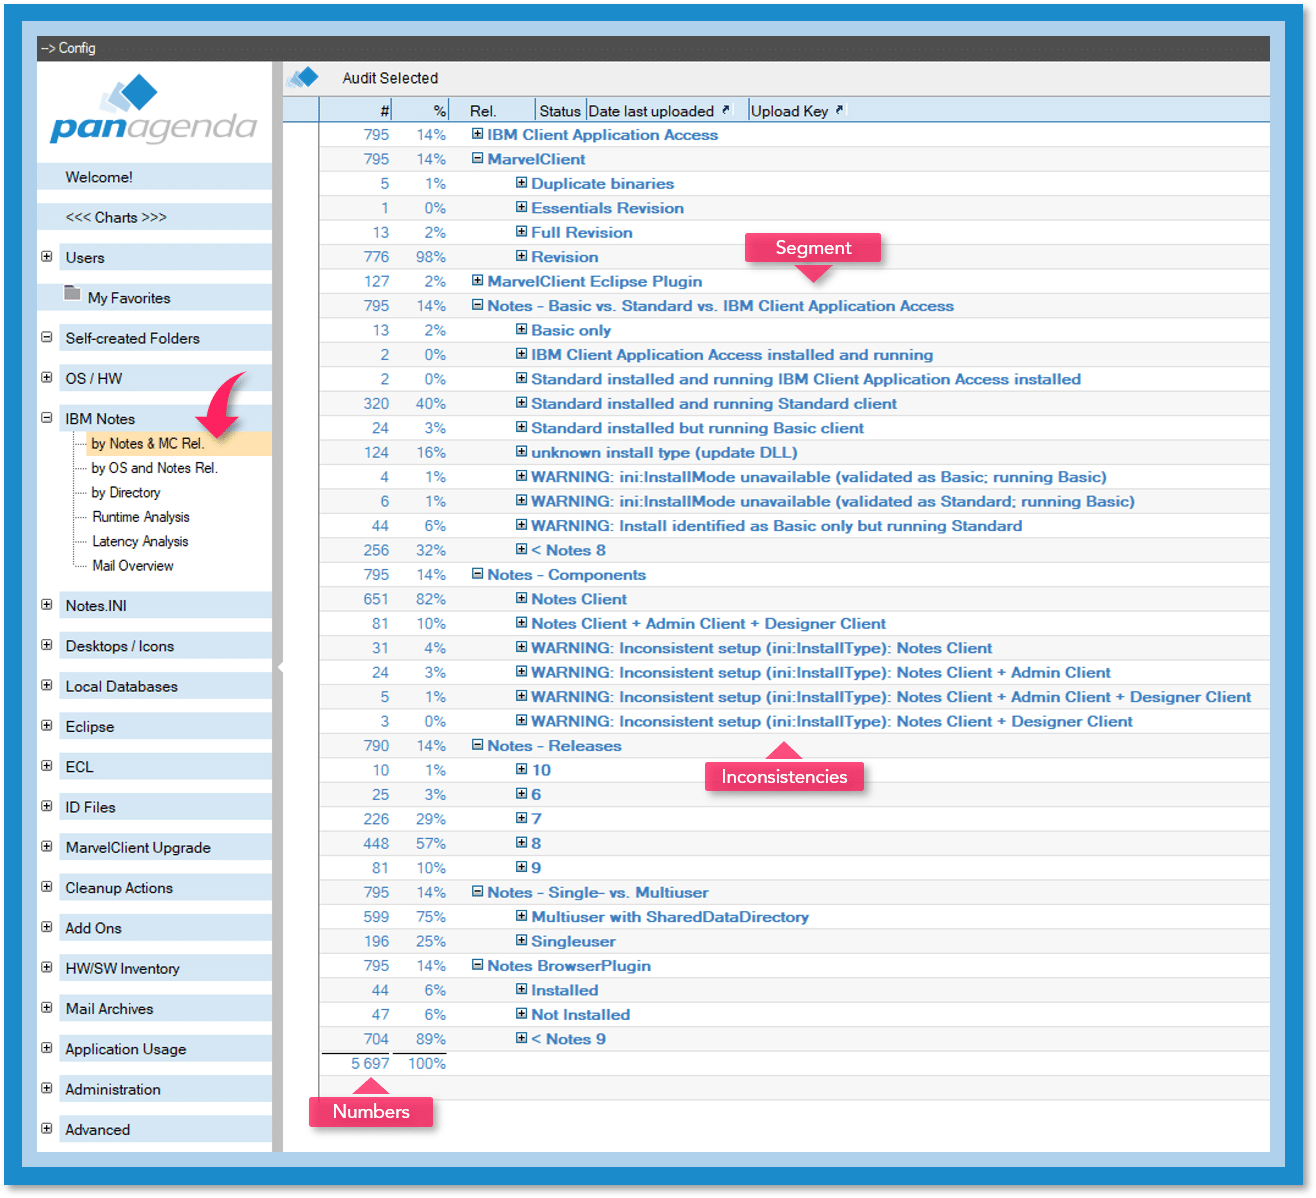Select by OS and Notes Rel. view
This screenshot has width=1316, height=1198.
click(154, 468)
